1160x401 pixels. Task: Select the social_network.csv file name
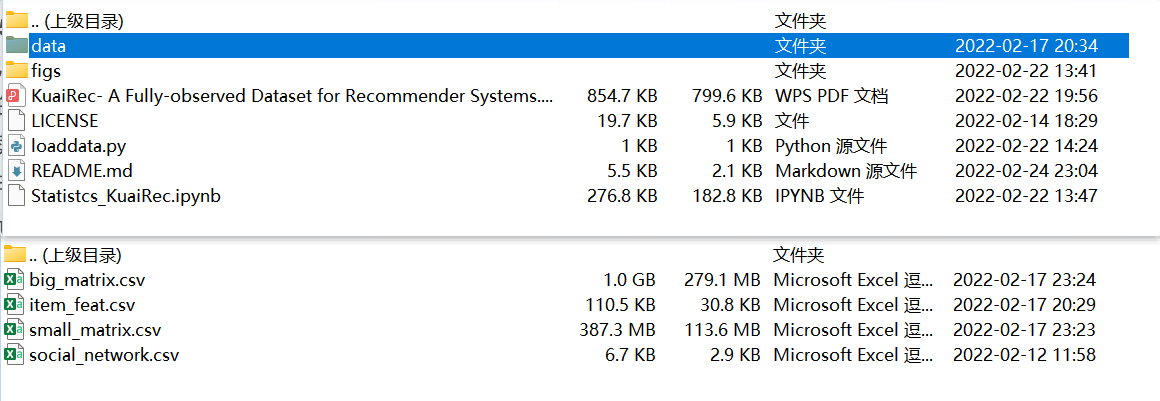(x=104, y=356)
